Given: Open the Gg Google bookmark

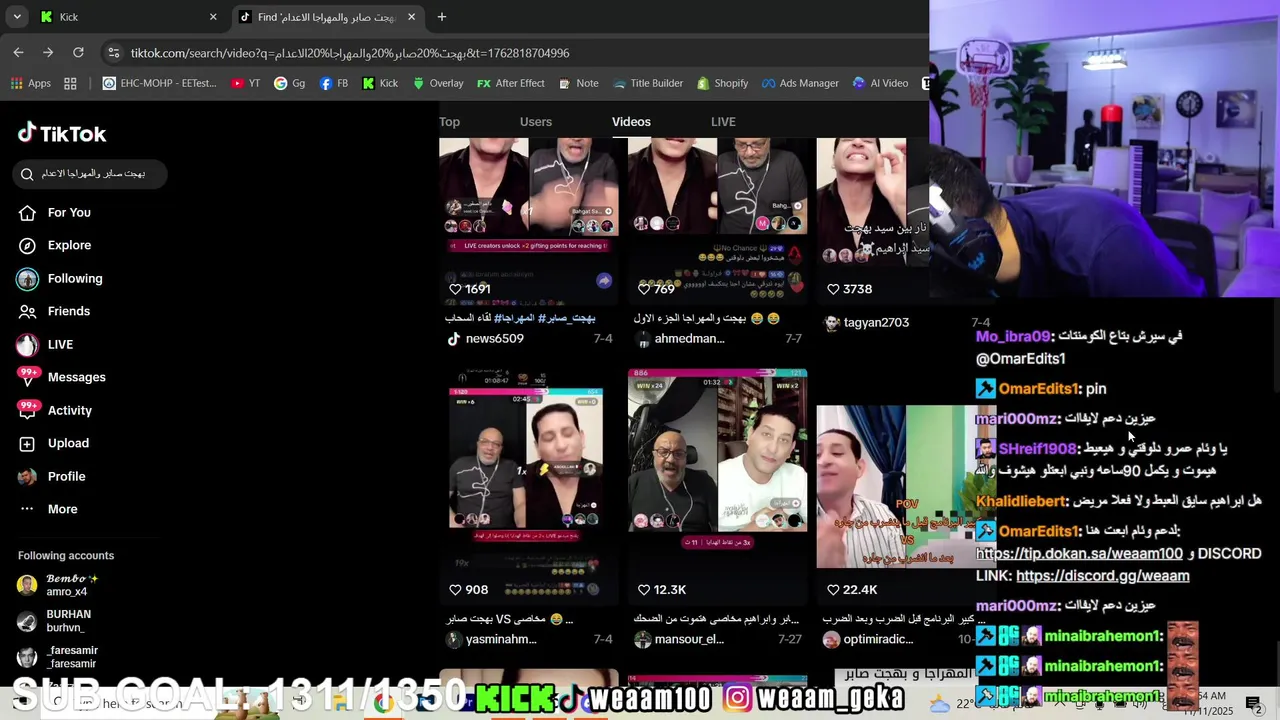Looking at the screenshot, I should click(x=289, y=83).
